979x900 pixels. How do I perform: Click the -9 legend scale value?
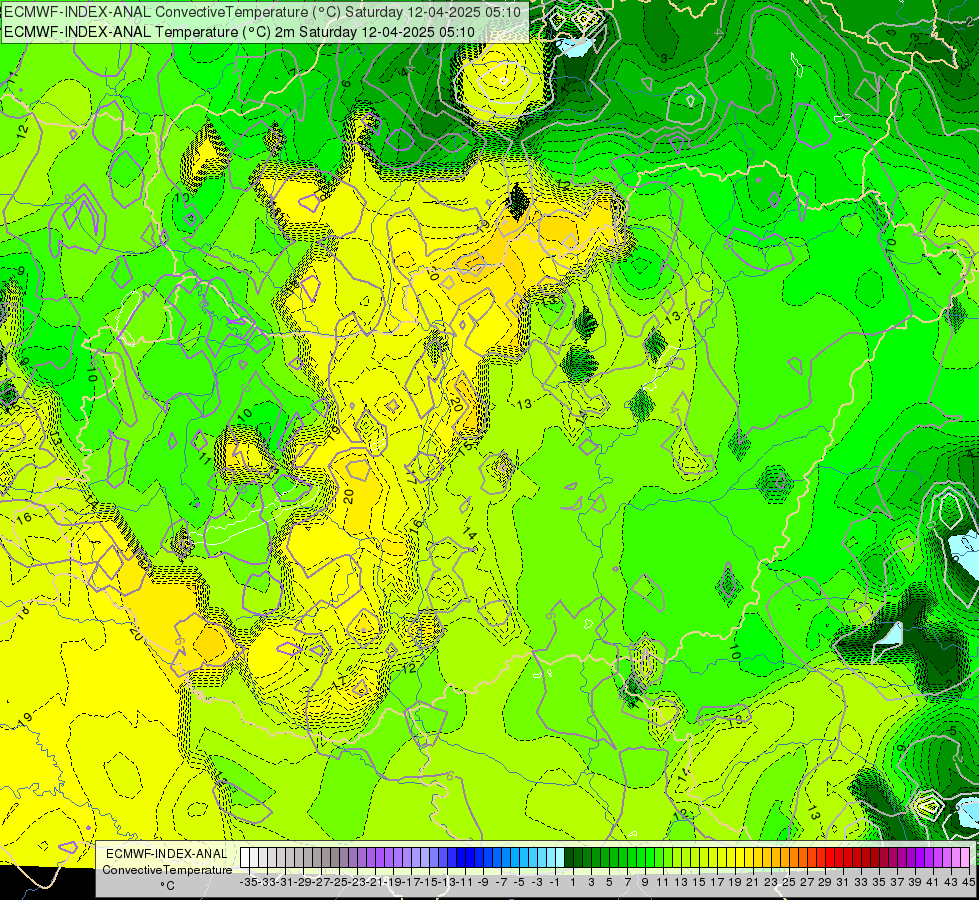click(483, 882)
